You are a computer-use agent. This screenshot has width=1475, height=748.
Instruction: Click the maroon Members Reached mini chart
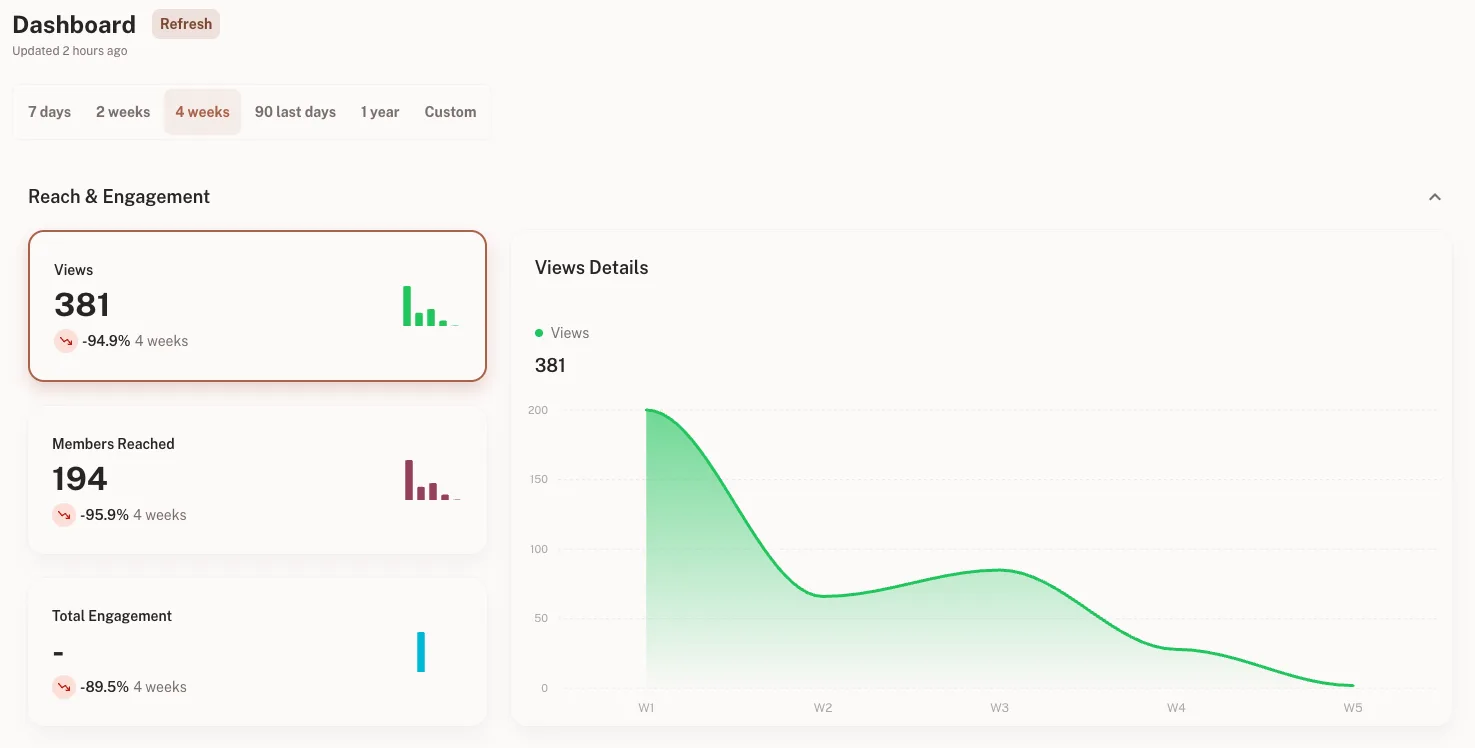point(432,480)
